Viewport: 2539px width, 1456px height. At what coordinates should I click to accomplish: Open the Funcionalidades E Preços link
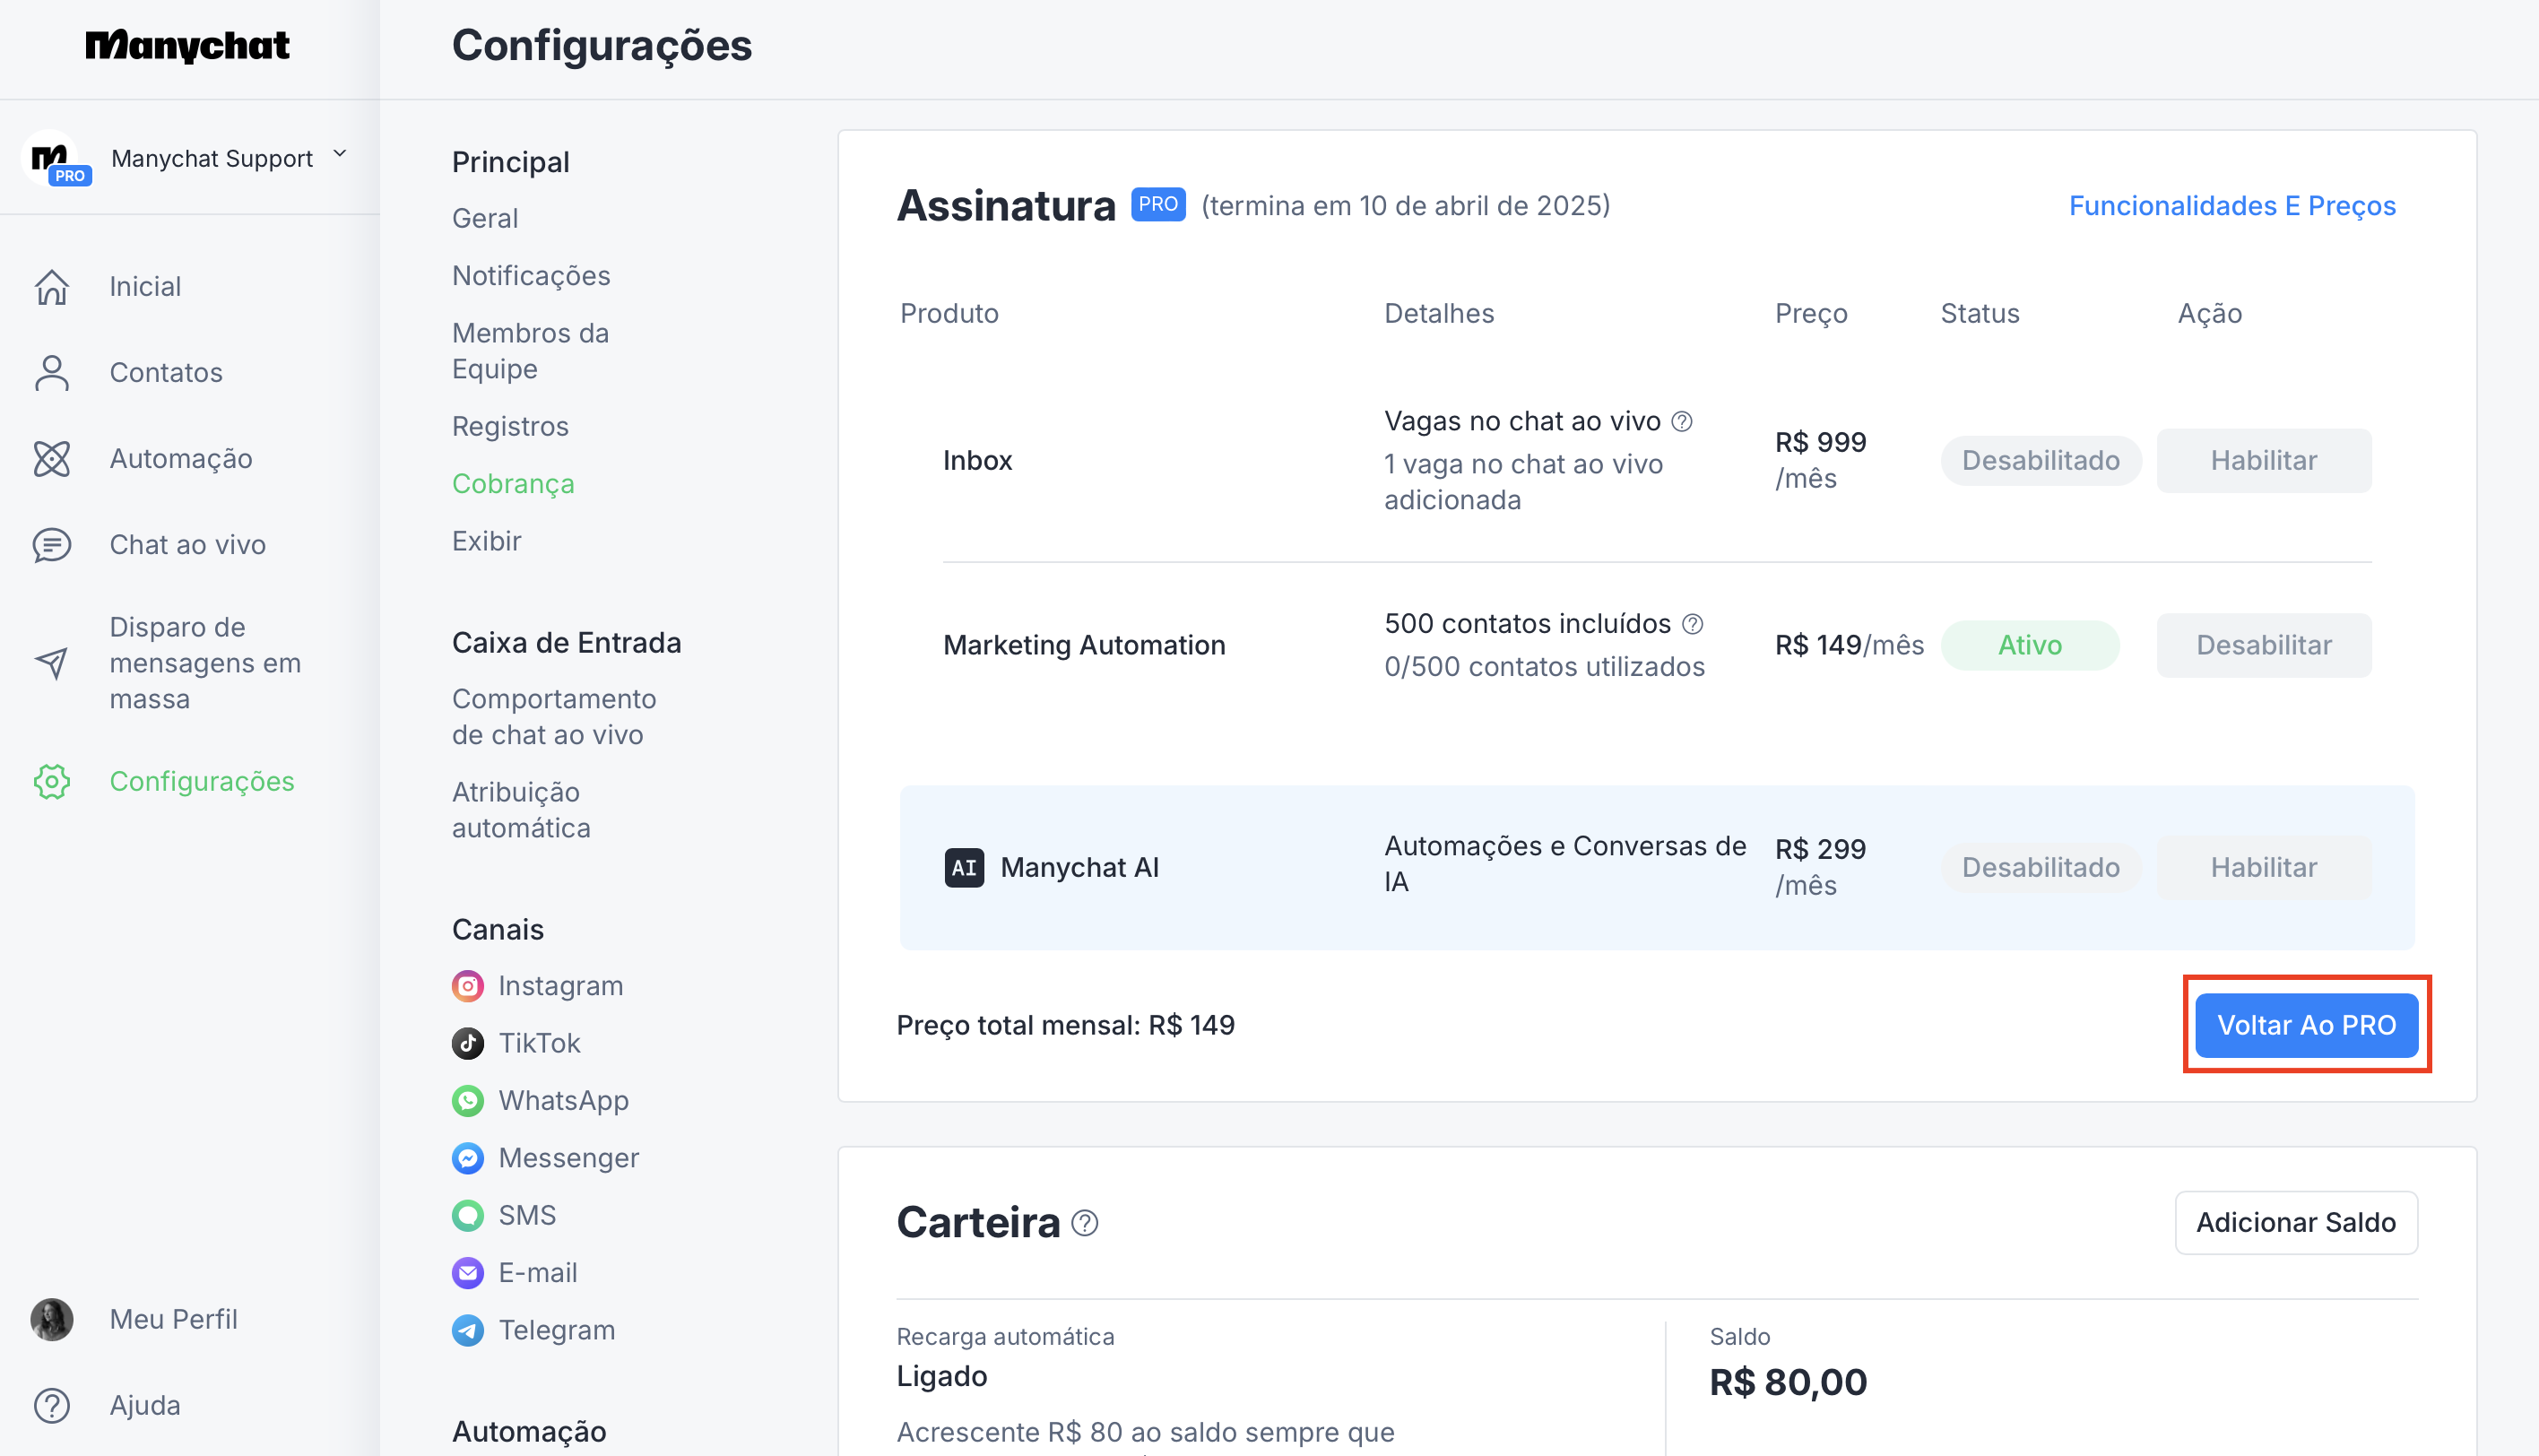[2232, 206]
